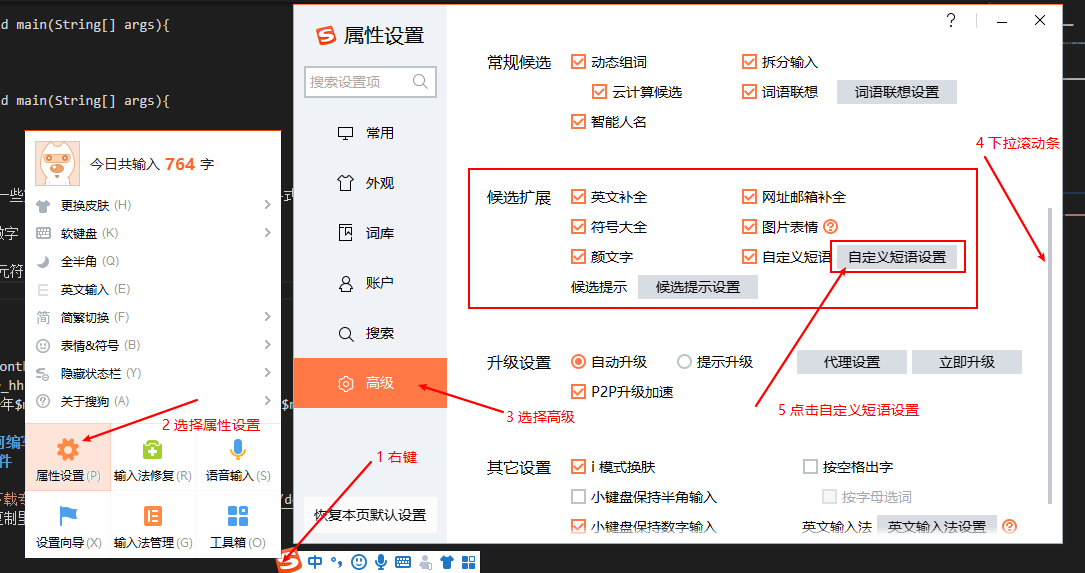The image size is (1085, 573).
Task: Select the 自动升级 radio button
Action: [578, 361]
